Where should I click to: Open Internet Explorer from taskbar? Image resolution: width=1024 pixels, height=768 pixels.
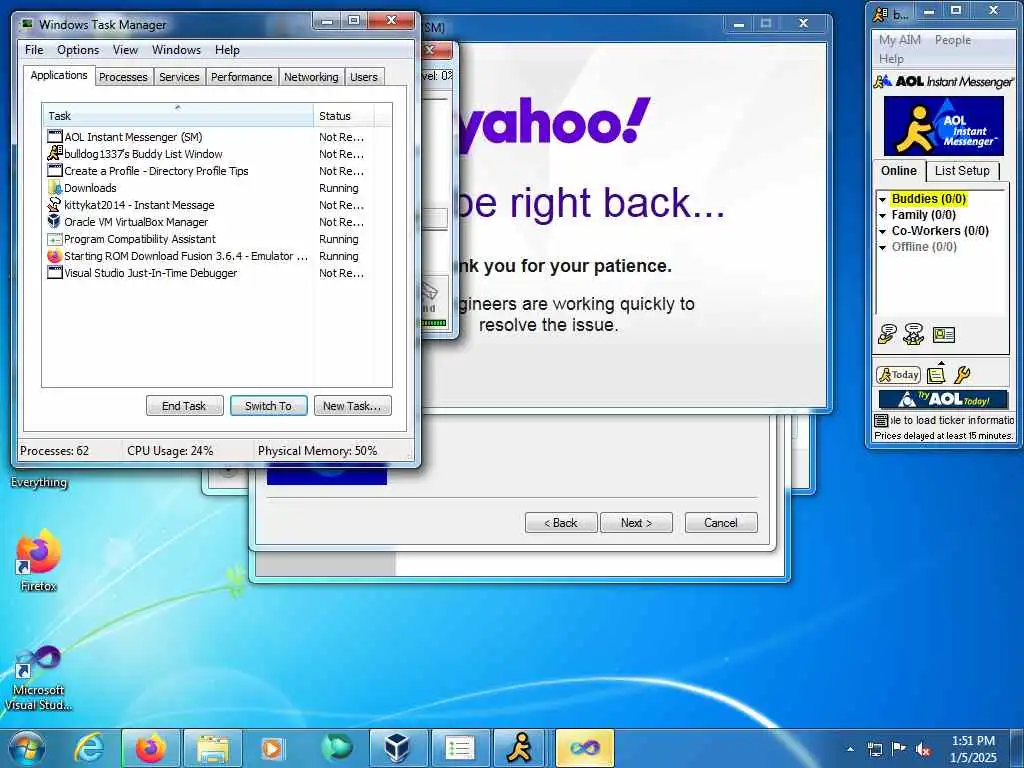coord(89,748)
